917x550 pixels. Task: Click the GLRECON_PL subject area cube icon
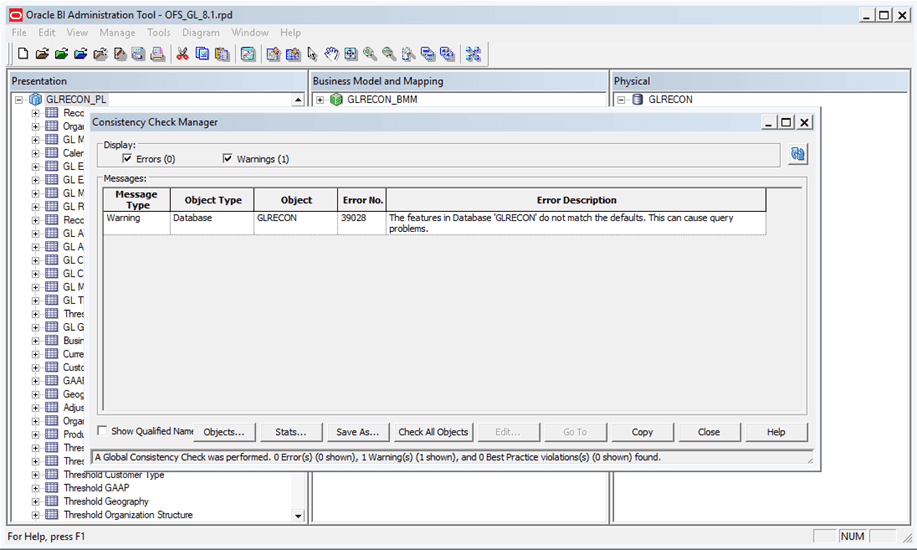36,99
